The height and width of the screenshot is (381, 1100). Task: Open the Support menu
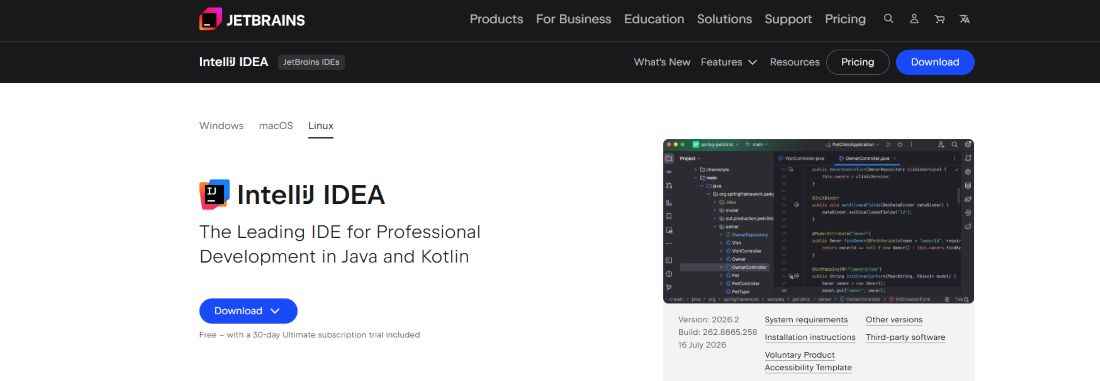[x=788, y=19]
